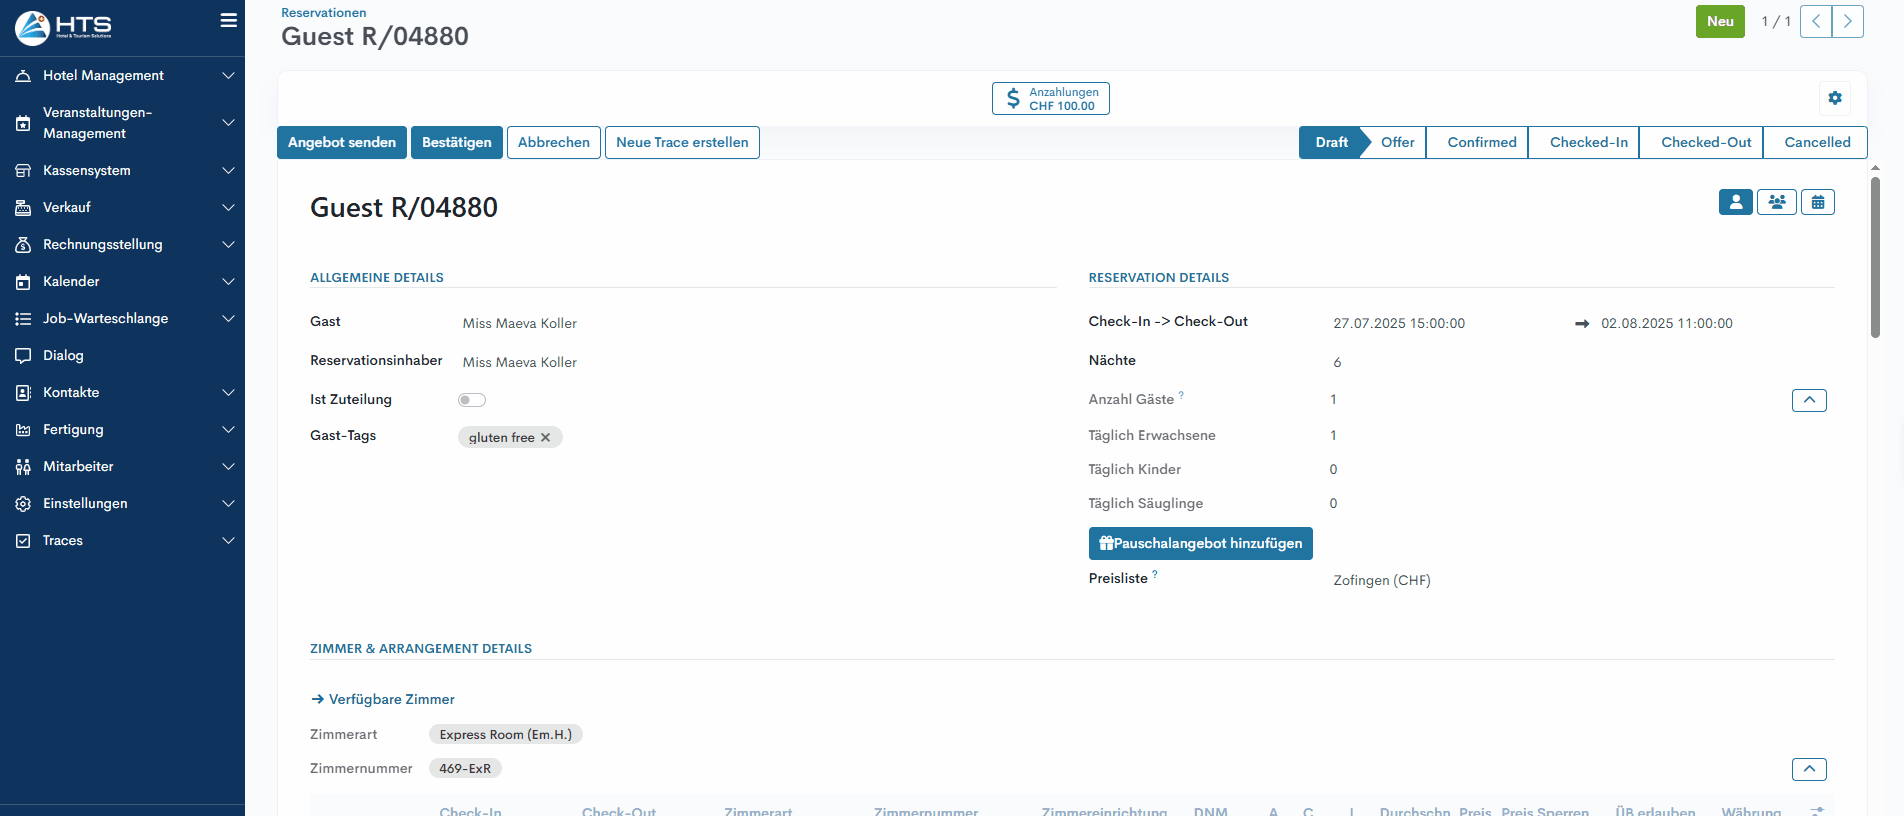Click the Pauschalangebot hinzufügen button
Viewport: 1904px width, 816px height.
[x=1200, y=544]
